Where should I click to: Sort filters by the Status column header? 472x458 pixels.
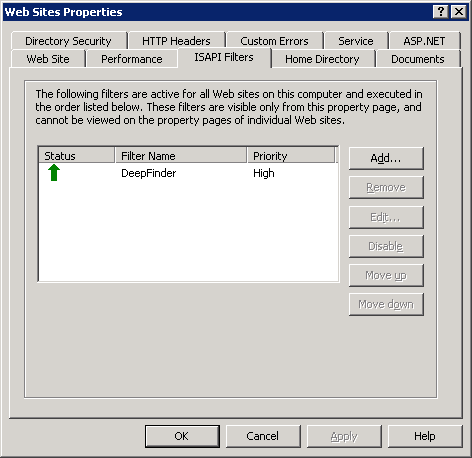pyautogui.click(x=77, y=156)
